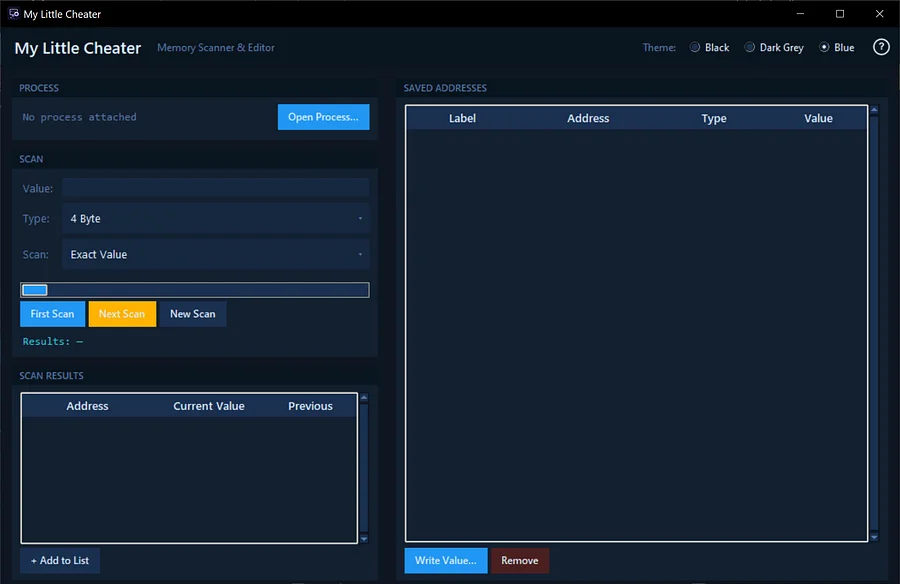The width and height of the screenshot is (900, 584).
Task: Click the scan progress bar
Action: 195,290
